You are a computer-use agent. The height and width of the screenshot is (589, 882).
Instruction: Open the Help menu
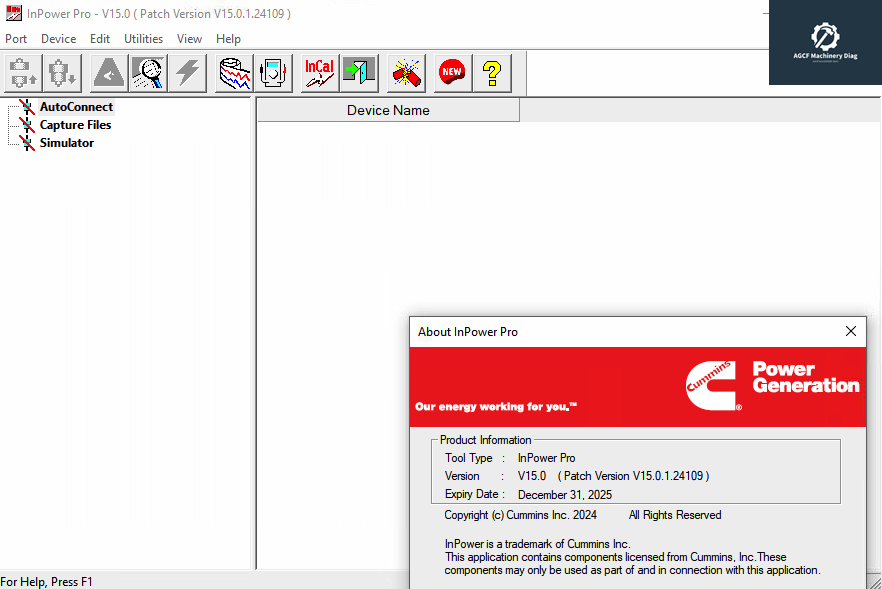click(x=228, y=39)
